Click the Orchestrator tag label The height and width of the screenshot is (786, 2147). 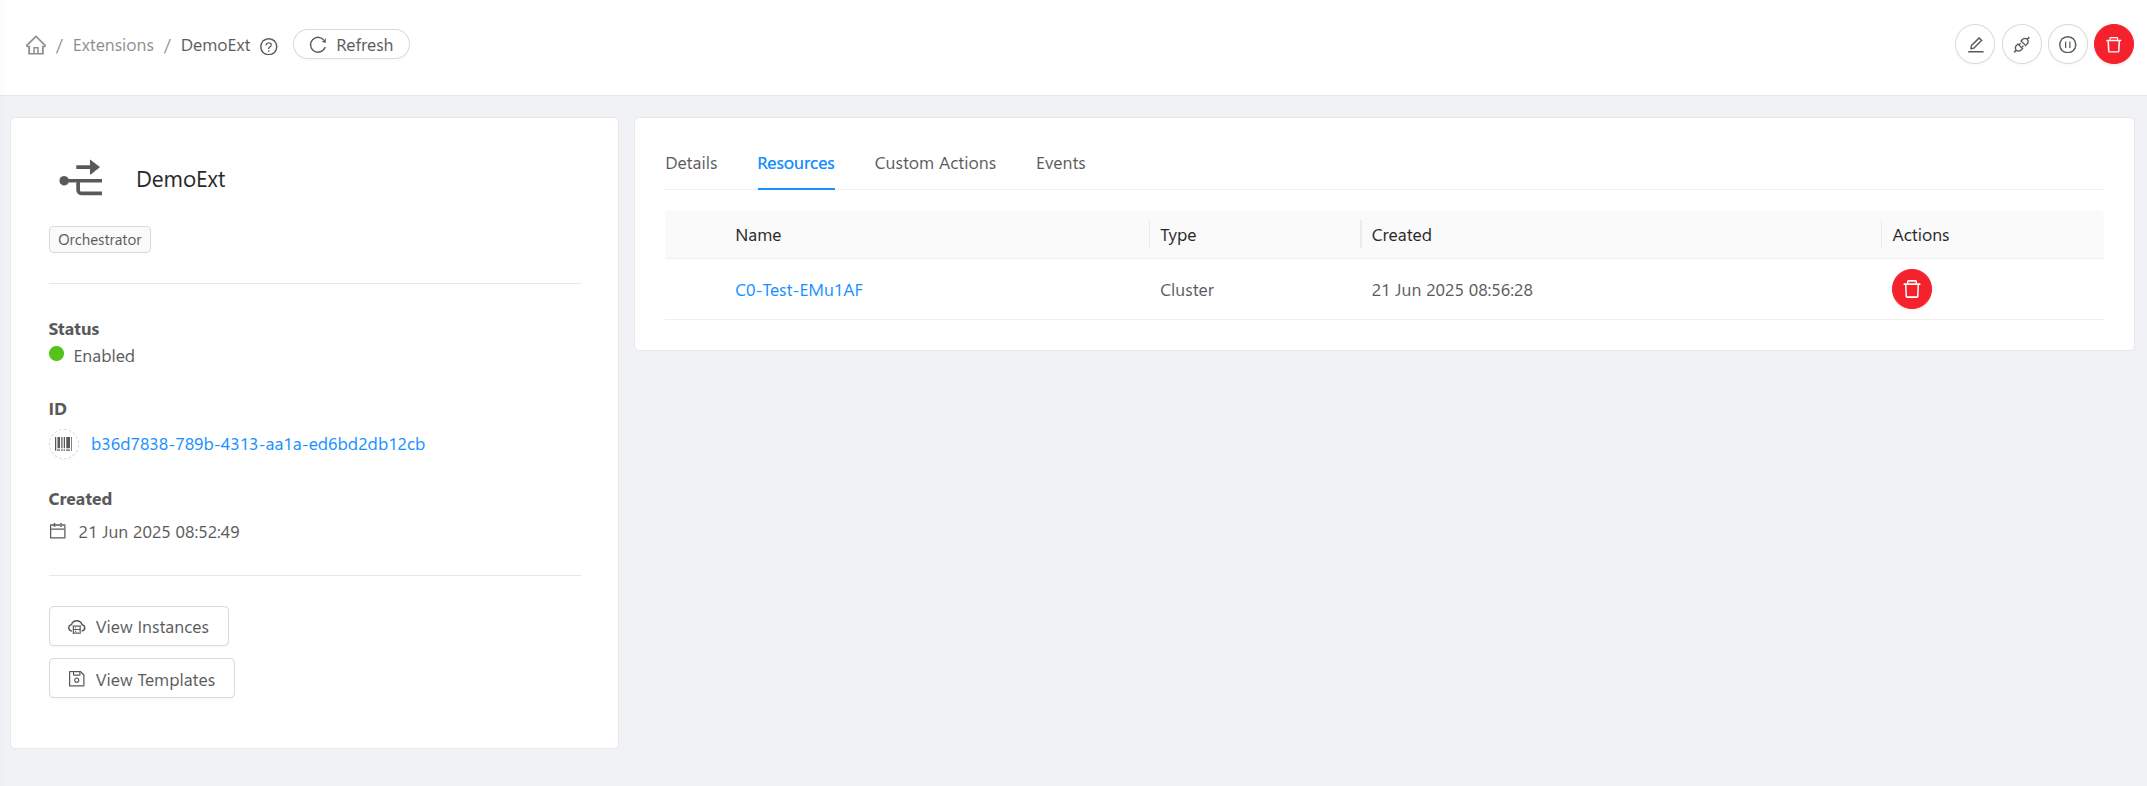(x=100, y=240)
